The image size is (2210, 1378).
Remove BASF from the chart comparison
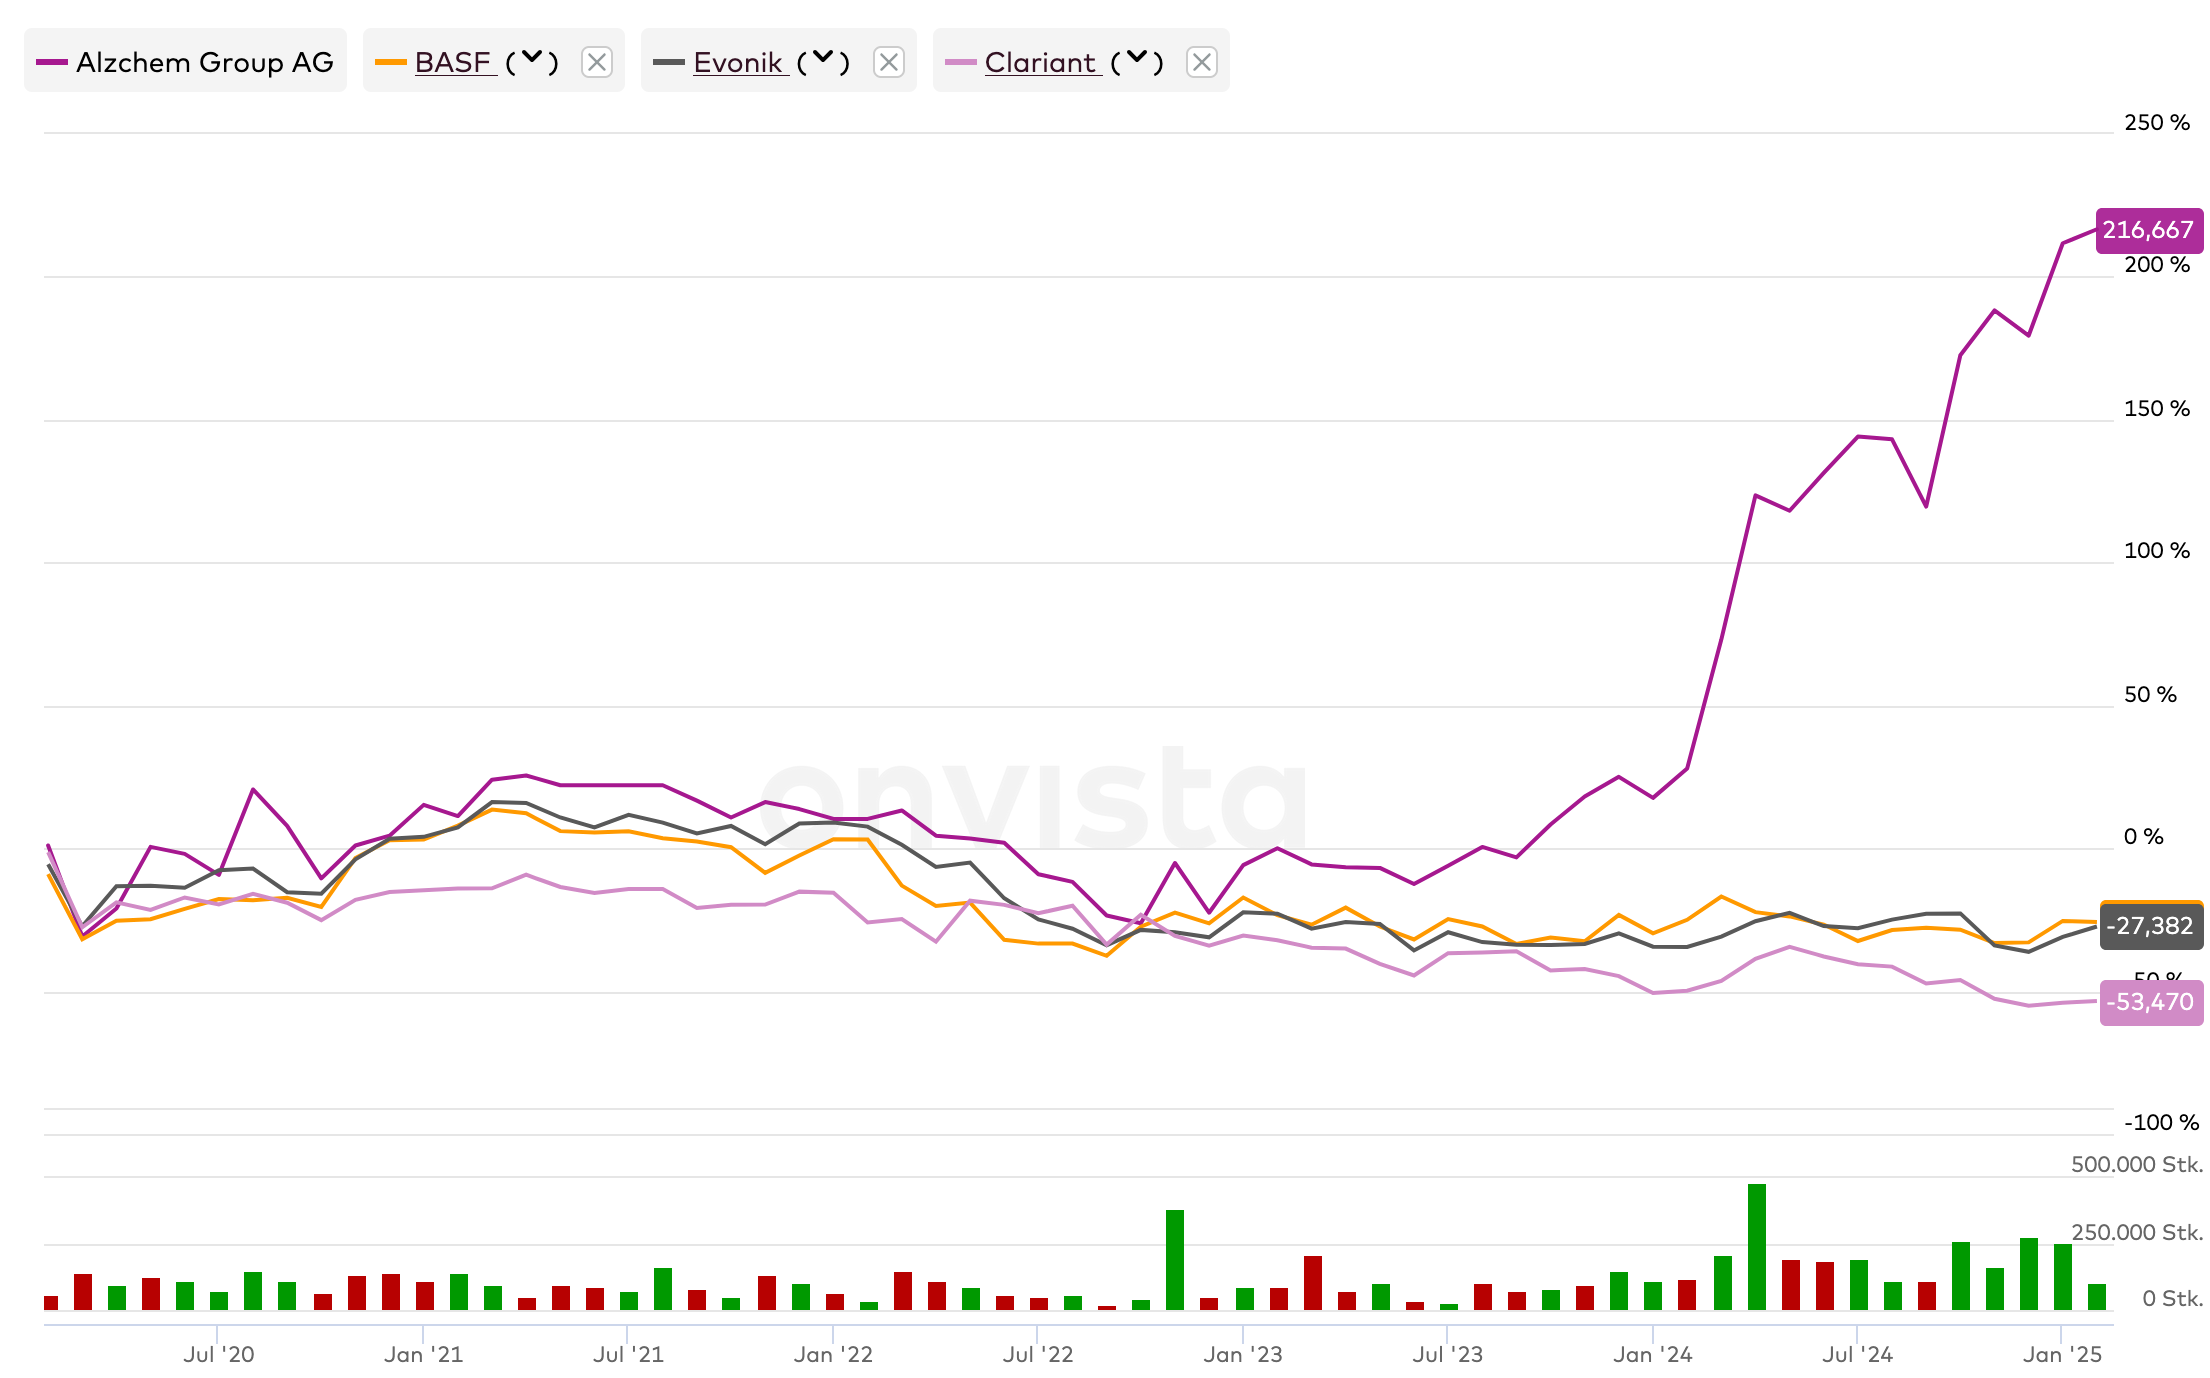(x=597, y=62)
